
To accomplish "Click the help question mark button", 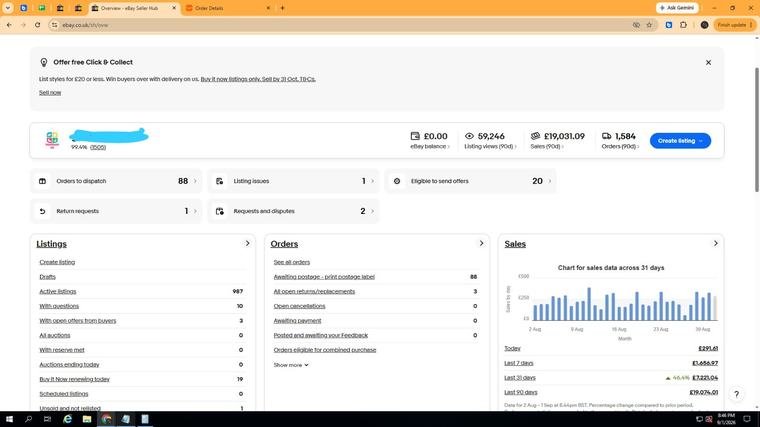I will point(736,394).
